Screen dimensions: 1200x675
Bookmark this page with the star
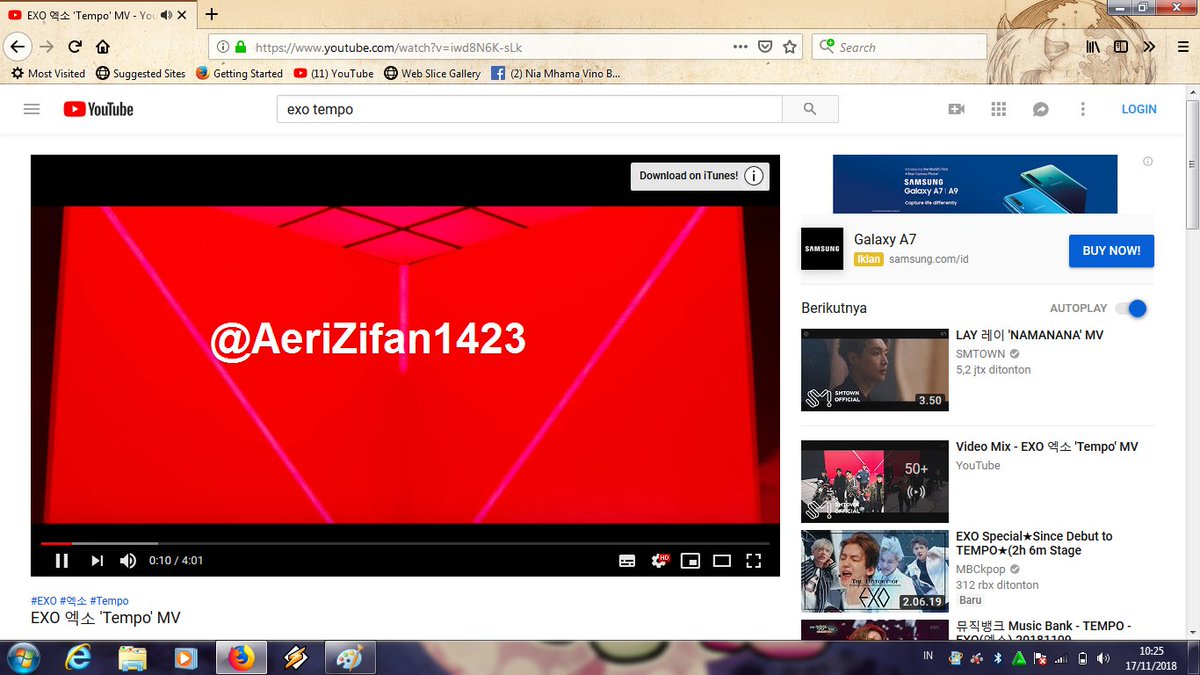click(790, 47)
